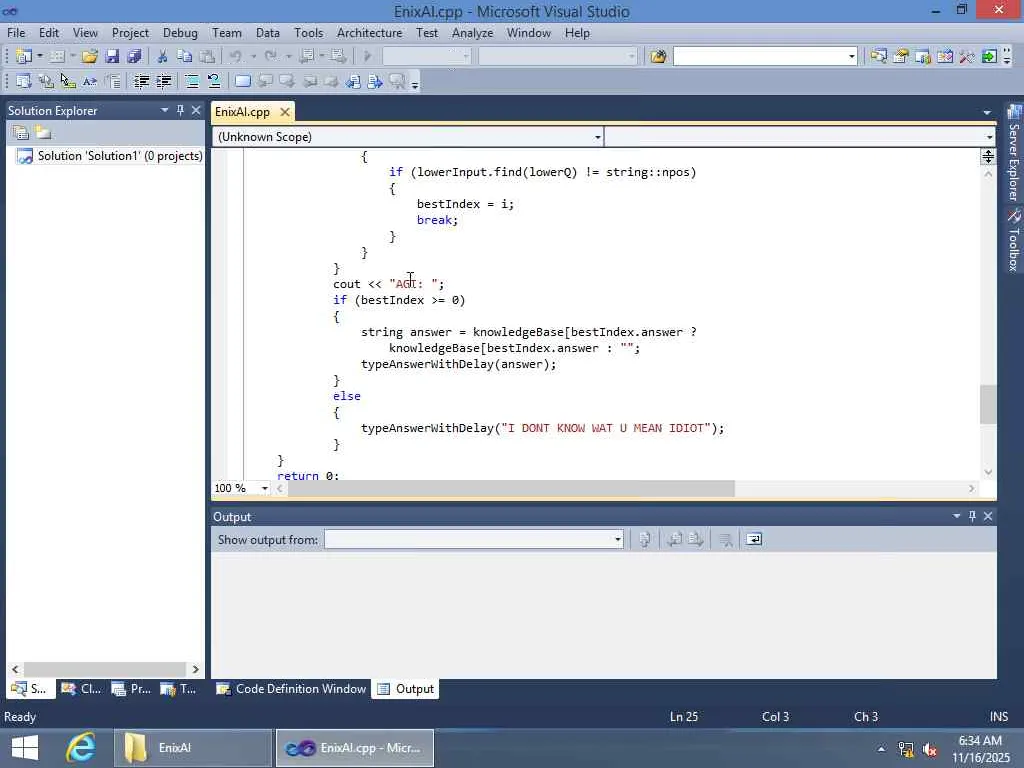
Task: Click in the Find search input field
Action: 759,56
